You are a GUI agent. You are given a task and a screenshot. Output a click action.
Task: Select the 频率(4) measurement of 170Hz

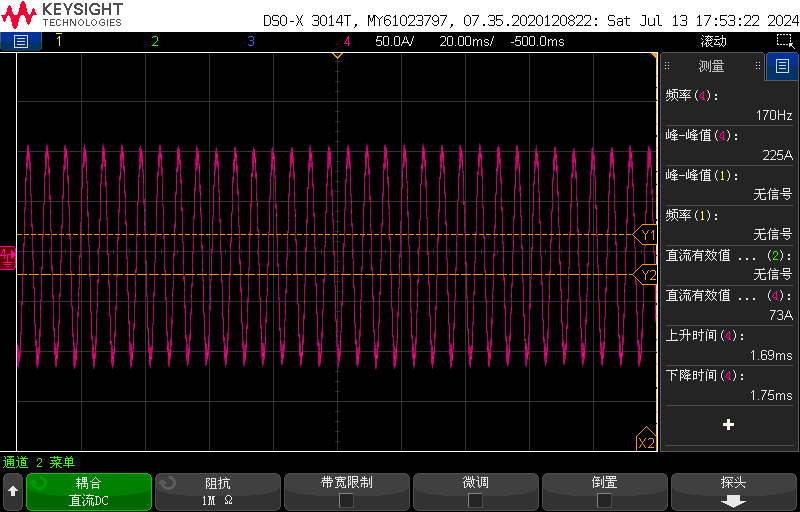pos(729,105)
